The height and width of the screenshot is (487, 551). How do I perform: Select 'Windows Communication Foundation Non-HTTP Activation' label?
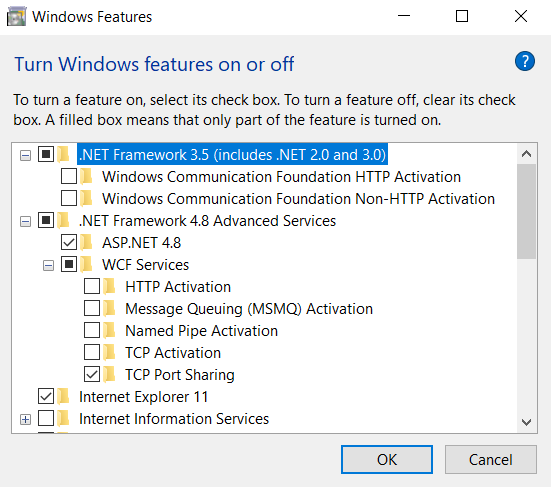pos(298,199)
